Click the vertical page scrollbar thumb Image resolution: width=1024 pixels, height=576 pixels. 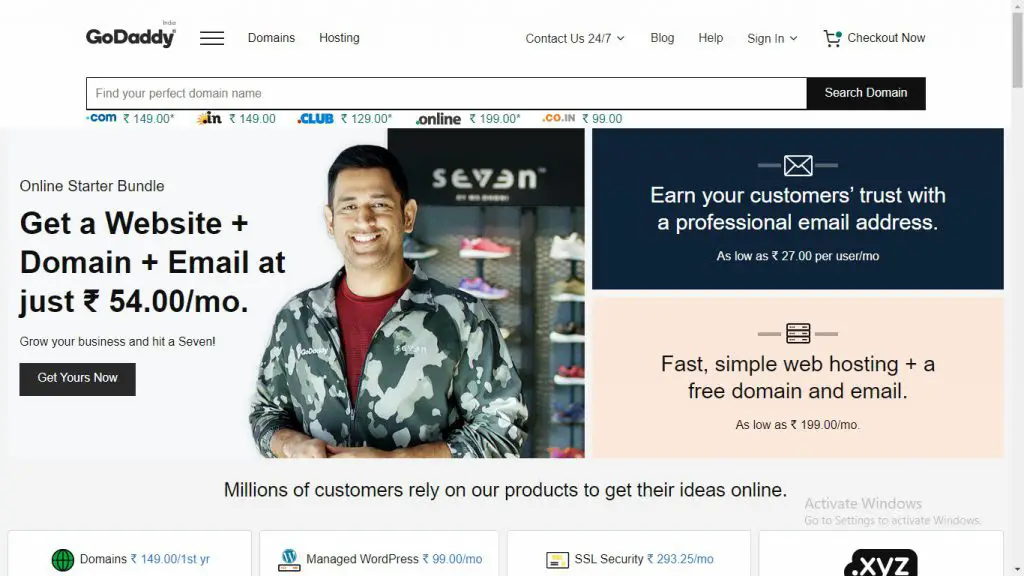[x=1017, y=49]
